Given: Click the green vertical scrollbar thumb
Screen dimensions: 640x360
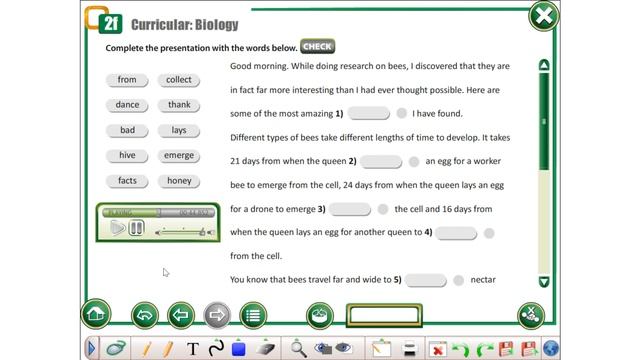Looking at the screenshot, I should pos(544,121).
